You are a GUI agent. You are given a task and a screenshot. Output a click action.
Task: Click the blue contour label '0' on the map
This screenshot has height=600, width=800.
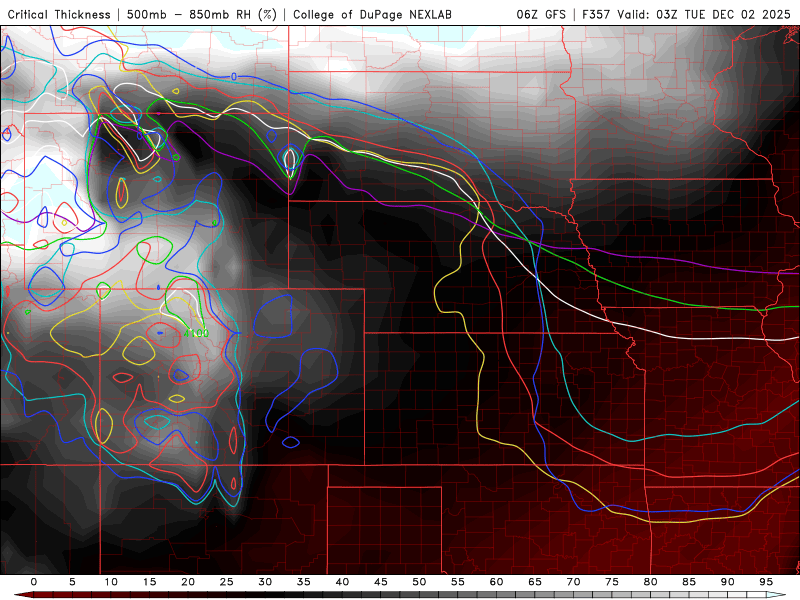click(234, 77)
